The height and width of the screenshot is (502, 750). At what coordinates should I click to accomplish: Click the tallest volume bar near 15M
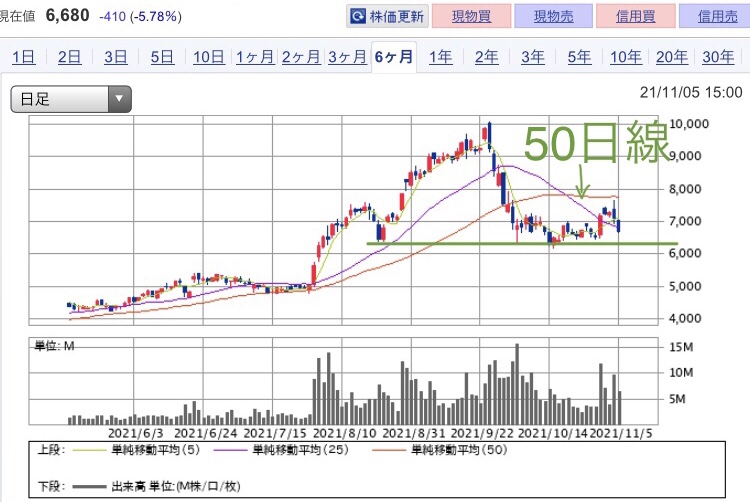(517, 383)
